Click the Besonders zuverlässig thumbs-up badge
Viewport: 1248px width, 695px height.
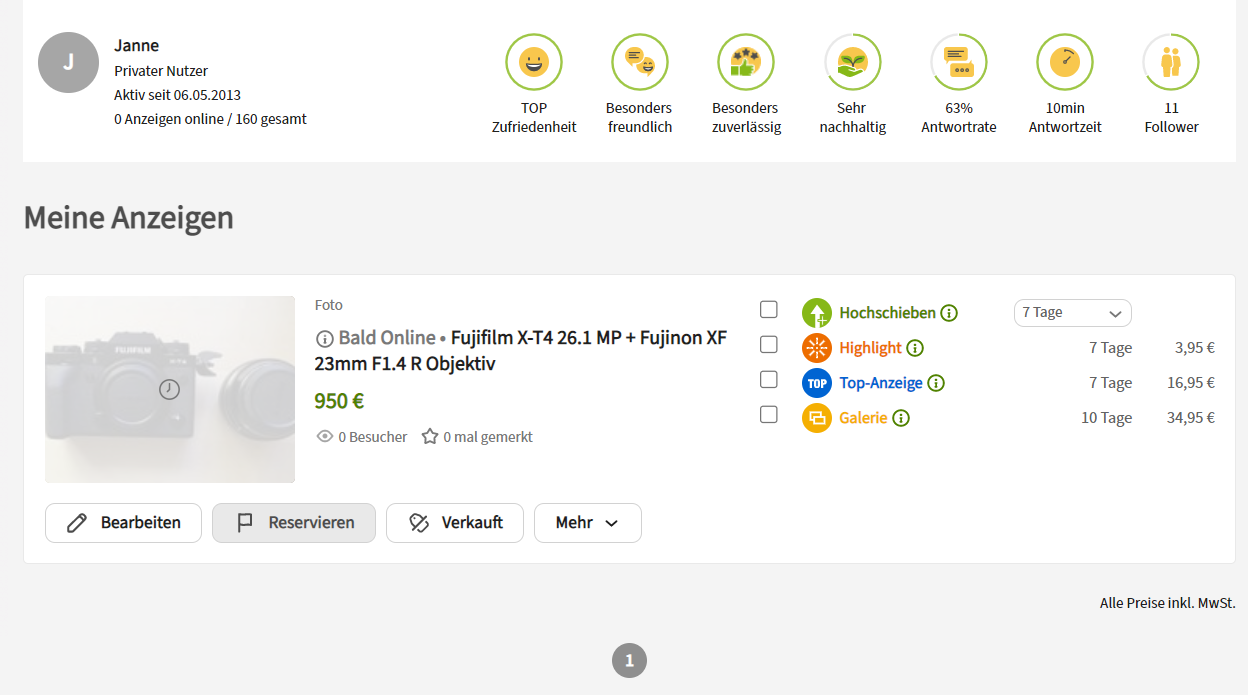pyautogui.click(x=746, y=62)
